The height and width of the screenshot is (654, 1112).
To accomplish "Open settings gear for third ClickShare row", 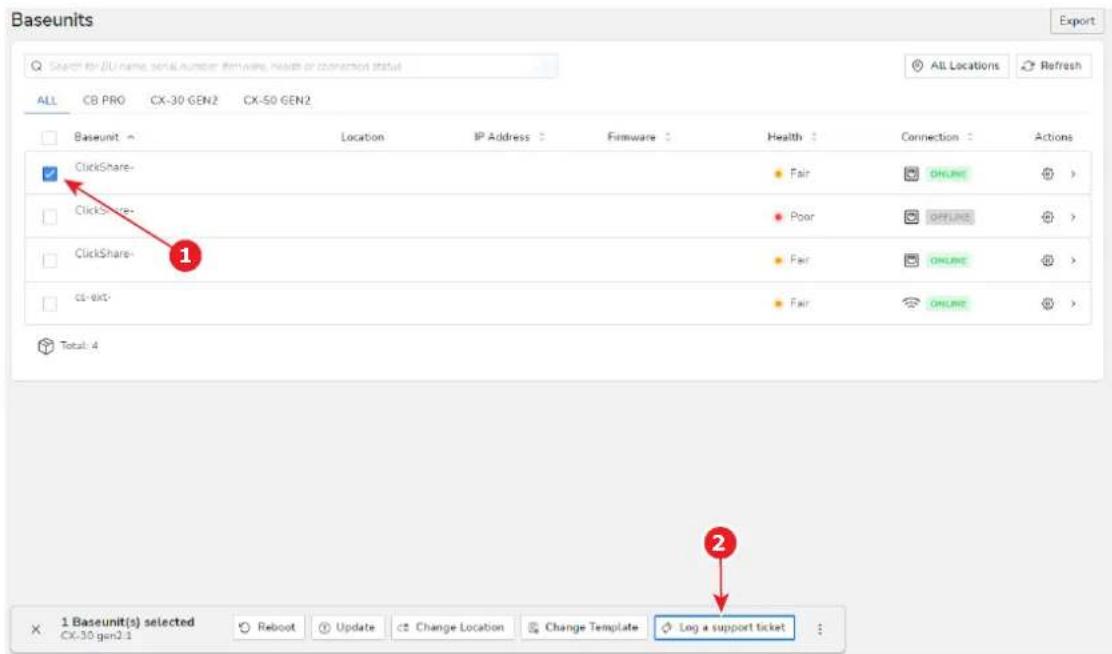I will tap(1047, 260).
